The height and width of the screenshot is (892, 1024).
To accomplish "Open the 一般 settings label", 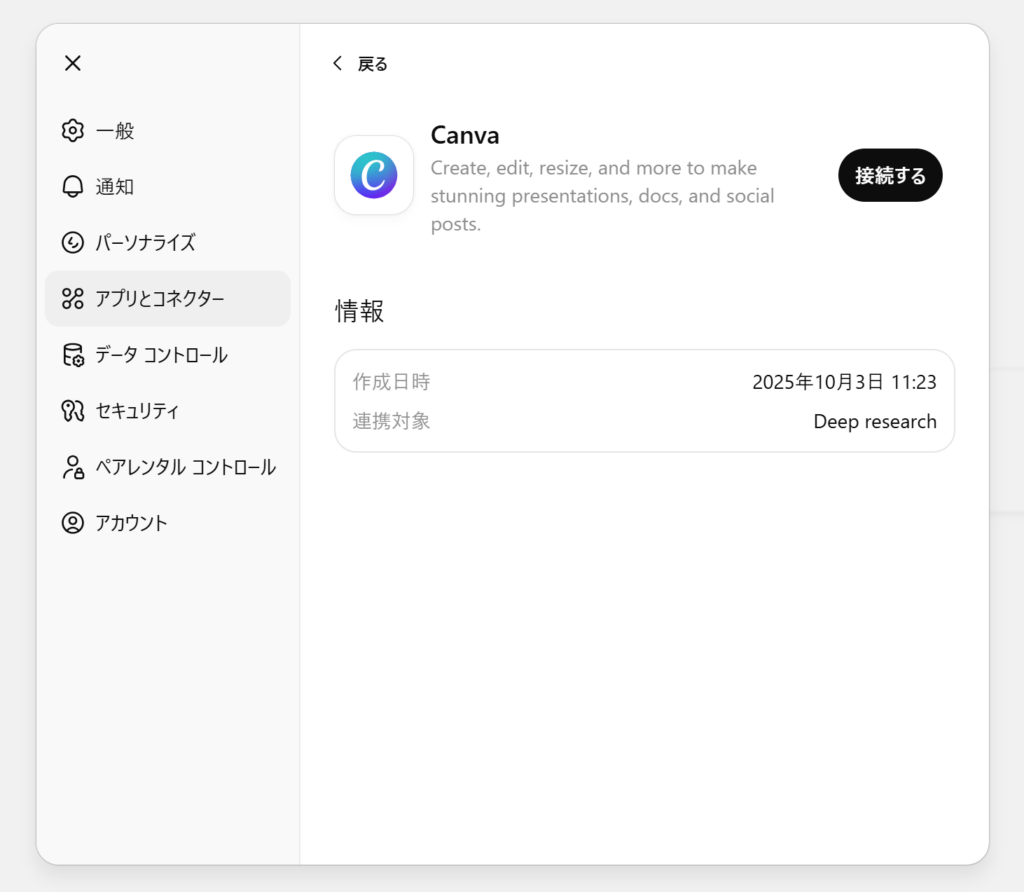I will [115, 131].
